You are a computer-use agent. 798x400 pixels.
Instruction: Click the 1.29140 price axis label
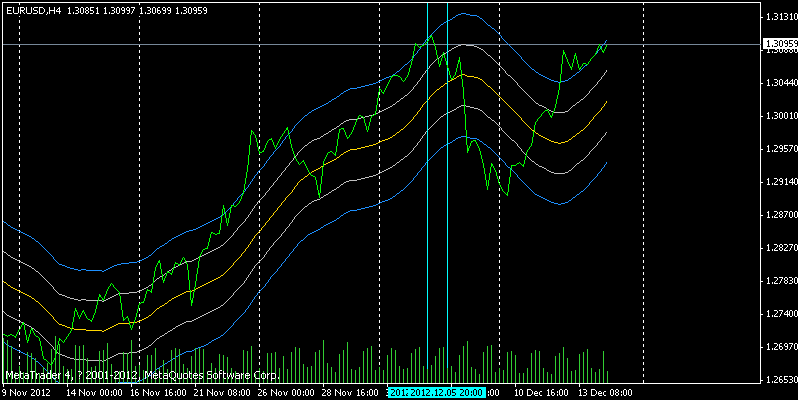click(x=781, y=182)
